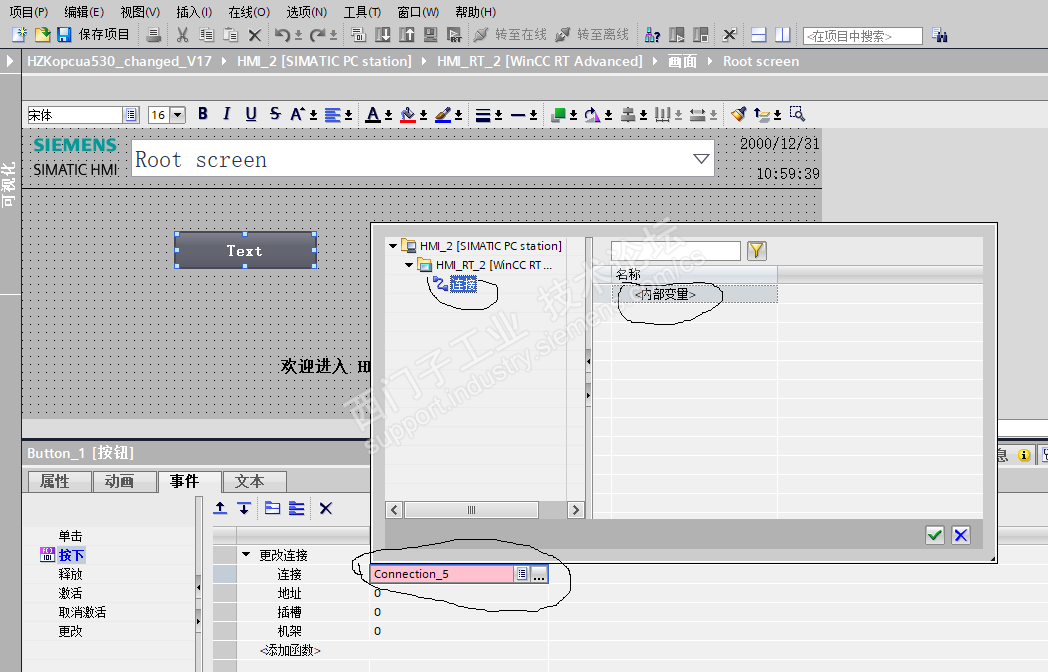Open the 视图(V) menu
This screenshot has height=672, width=1048.
140,12
